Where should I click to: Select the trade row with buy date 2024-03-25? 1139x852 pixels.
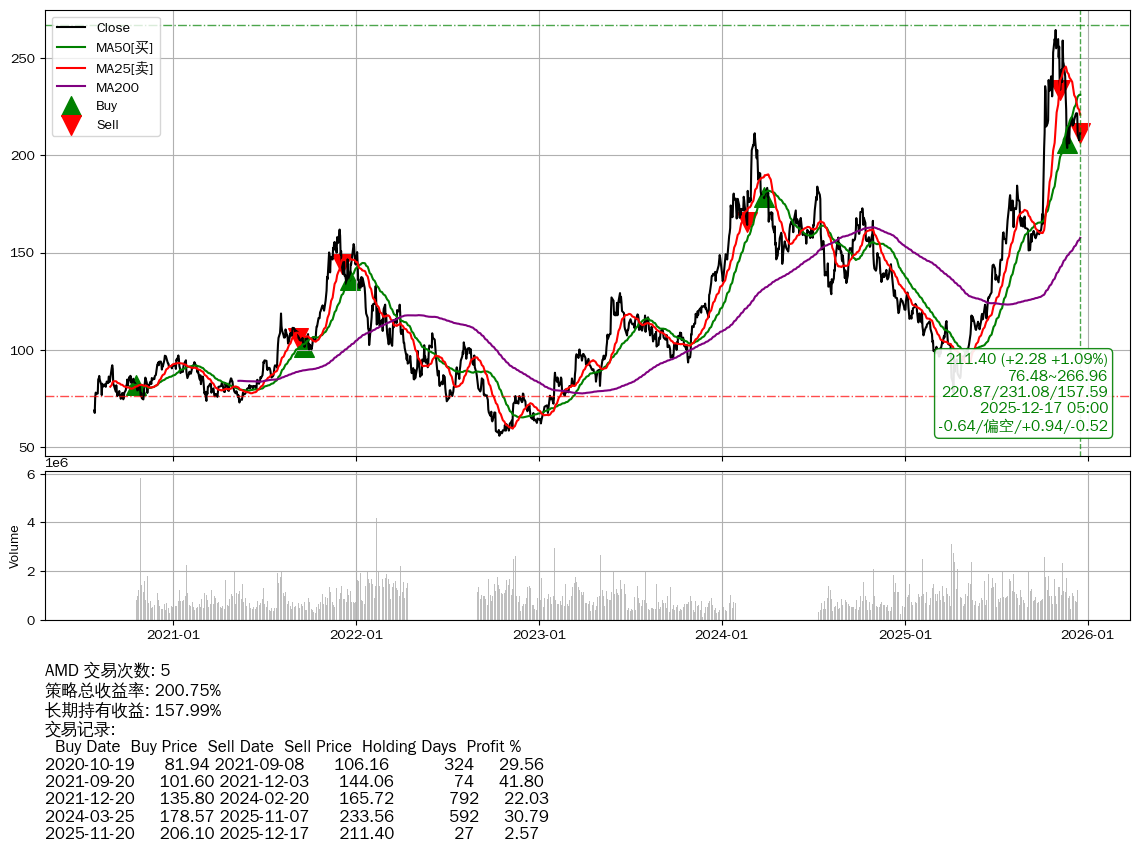pos(295,816)
